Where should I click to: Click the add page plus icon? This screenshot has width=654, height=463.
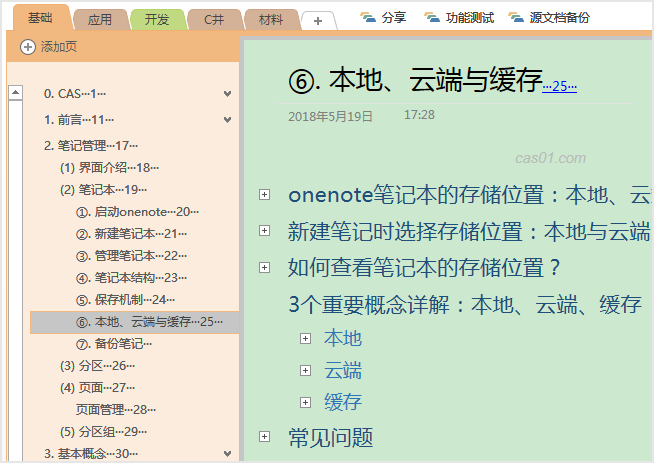tap(28, 47)
